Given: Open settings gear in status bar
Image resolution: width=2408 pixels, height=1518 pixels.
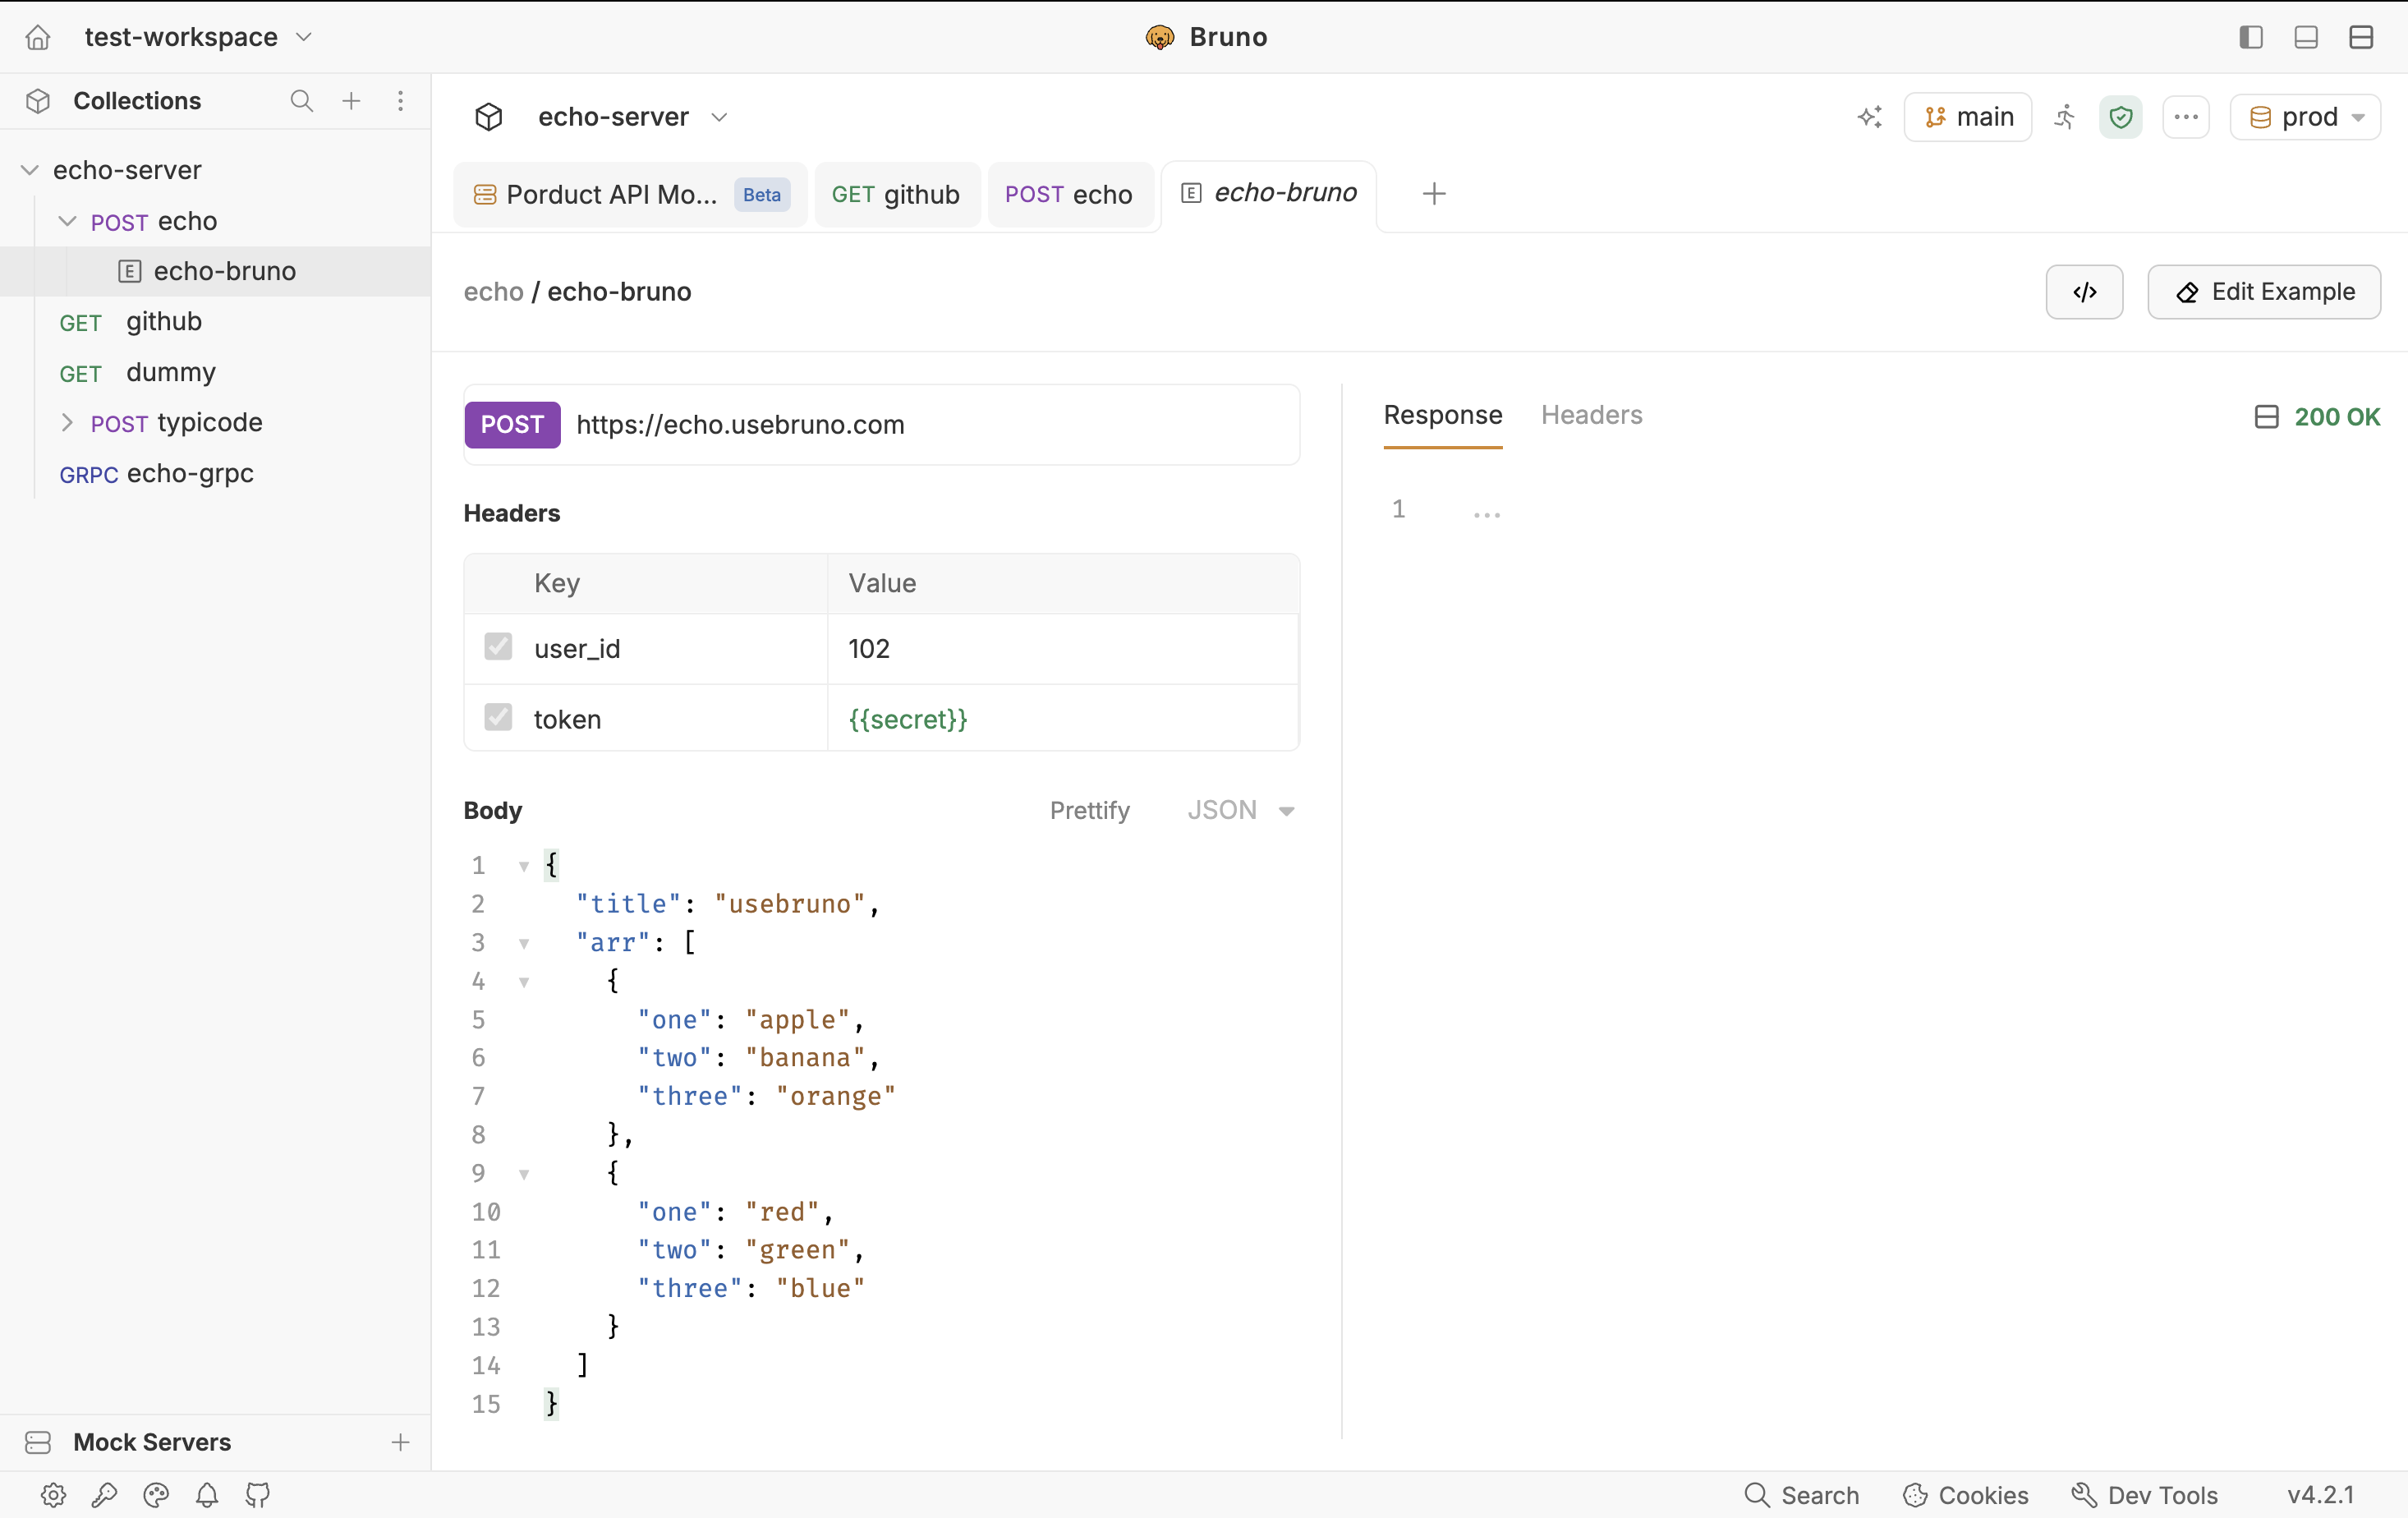Looking at the screenshot, I should (53, 1495).
